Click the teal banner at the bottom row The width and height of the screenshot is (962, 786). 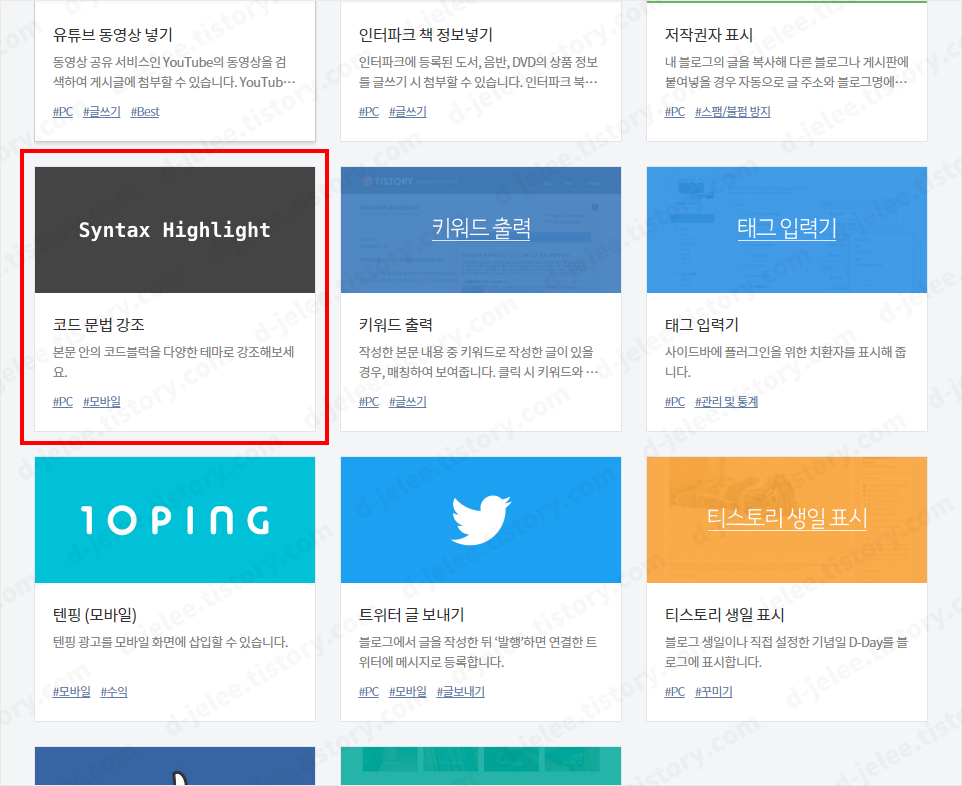[481, 770]
